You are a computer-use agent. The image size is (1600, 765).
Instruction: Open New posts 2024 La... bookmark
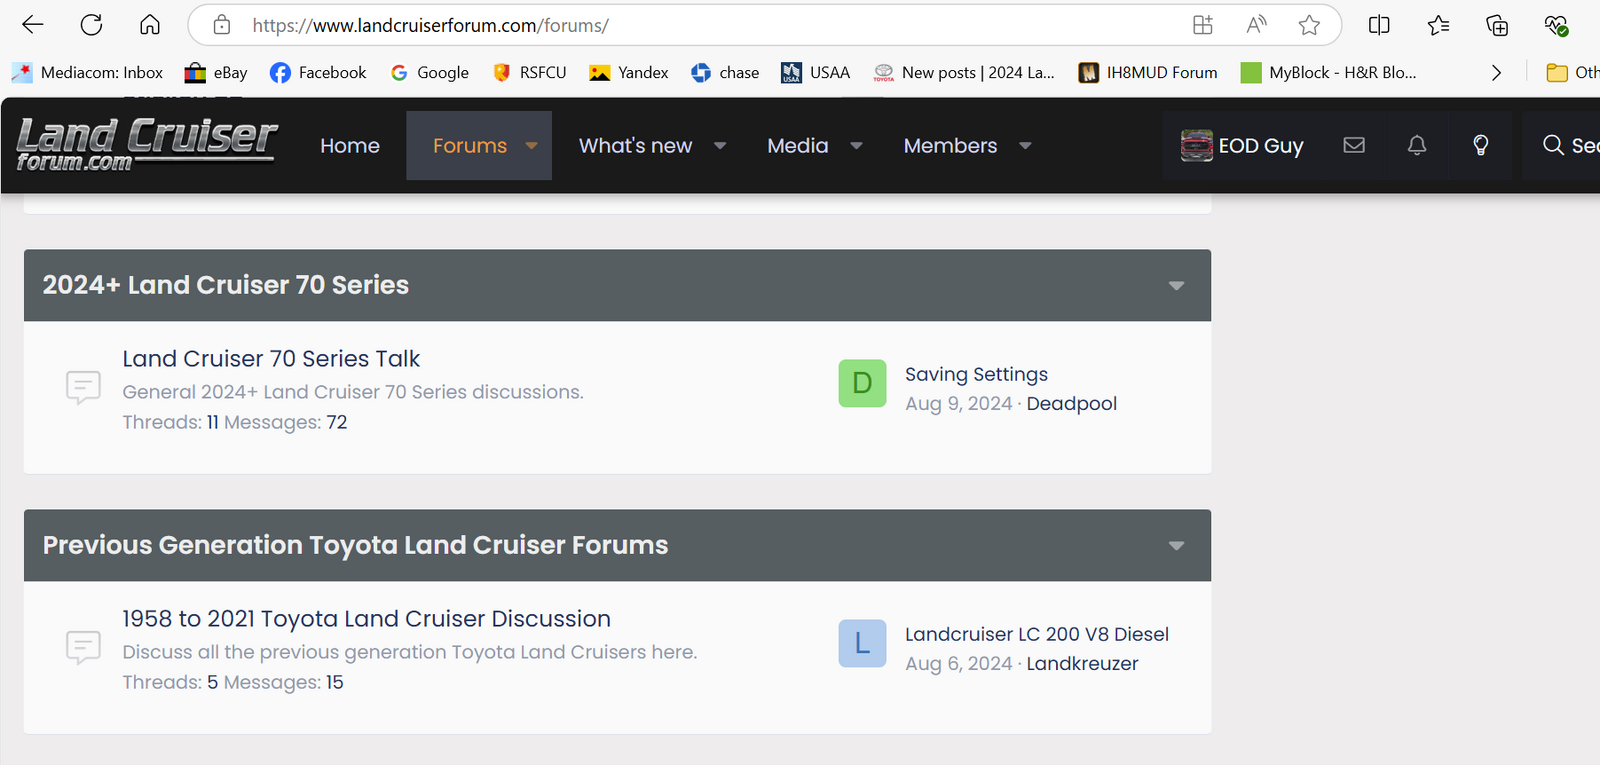tap(964, 72)
